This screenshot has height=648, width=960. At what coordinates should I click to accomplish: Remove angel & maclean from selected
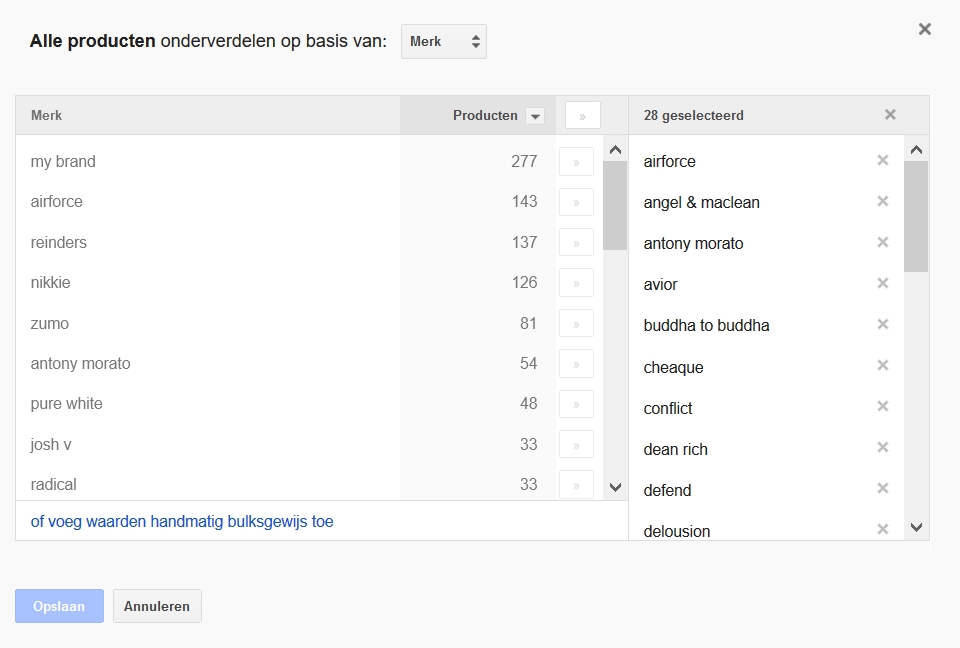[x=882, y=202]
